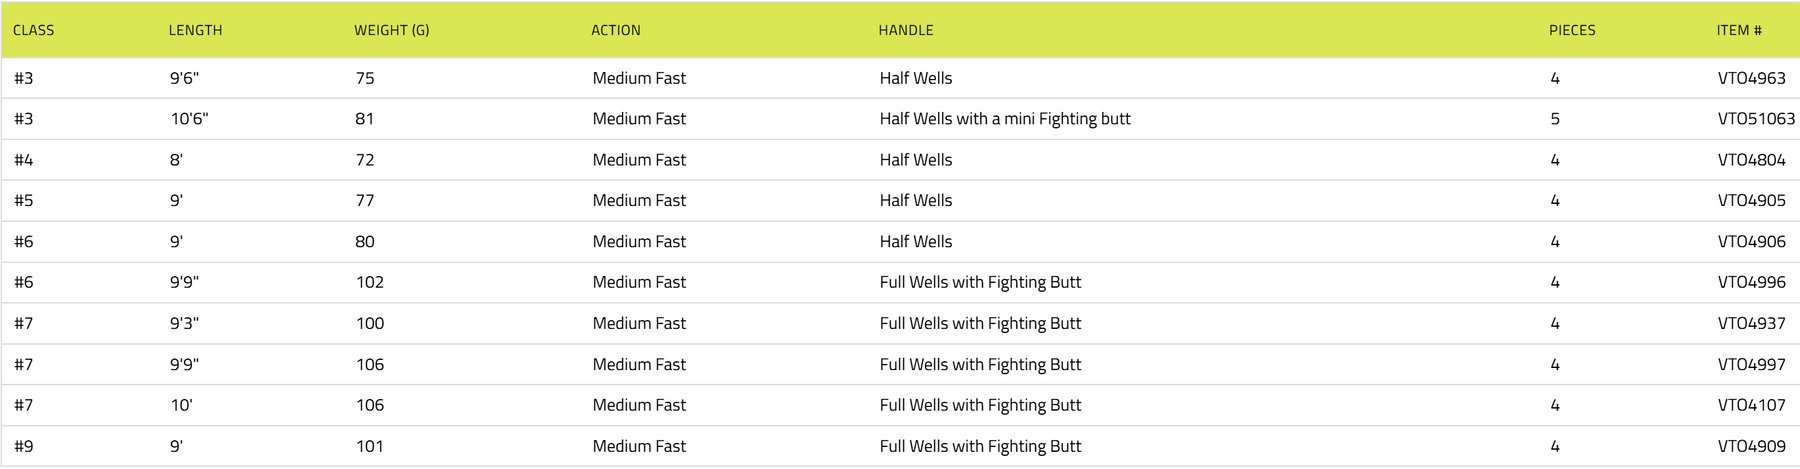Click item number VTO4107
The width and height of the screenshot is (1800, 469).
(x=1751, y=406)
